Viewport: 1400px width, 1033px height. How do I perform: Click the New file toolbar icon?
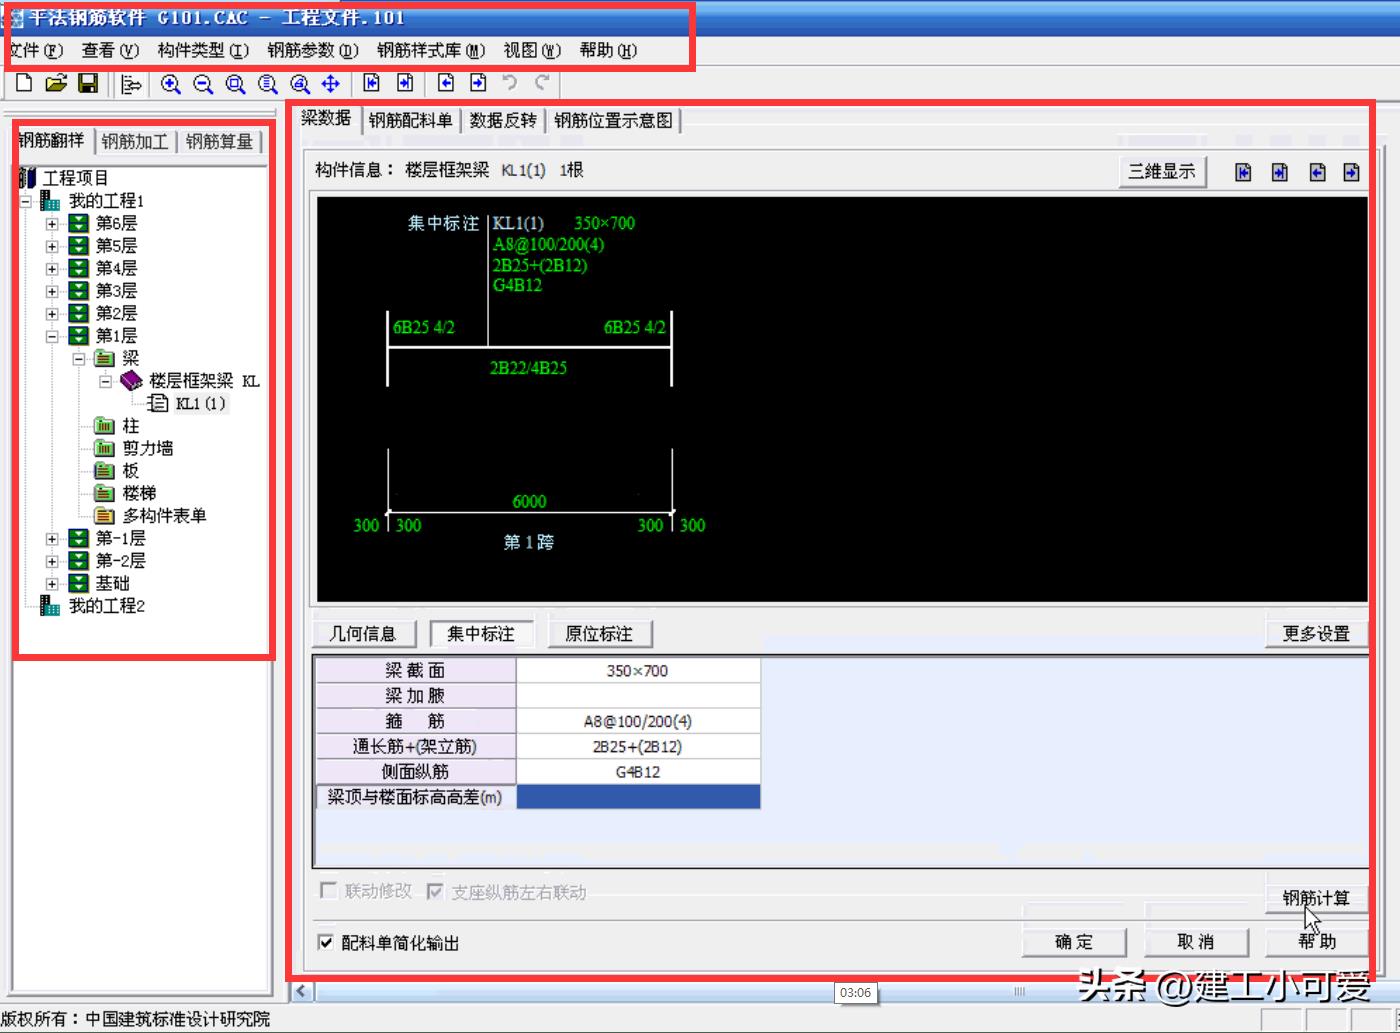[x=24, y=84]
